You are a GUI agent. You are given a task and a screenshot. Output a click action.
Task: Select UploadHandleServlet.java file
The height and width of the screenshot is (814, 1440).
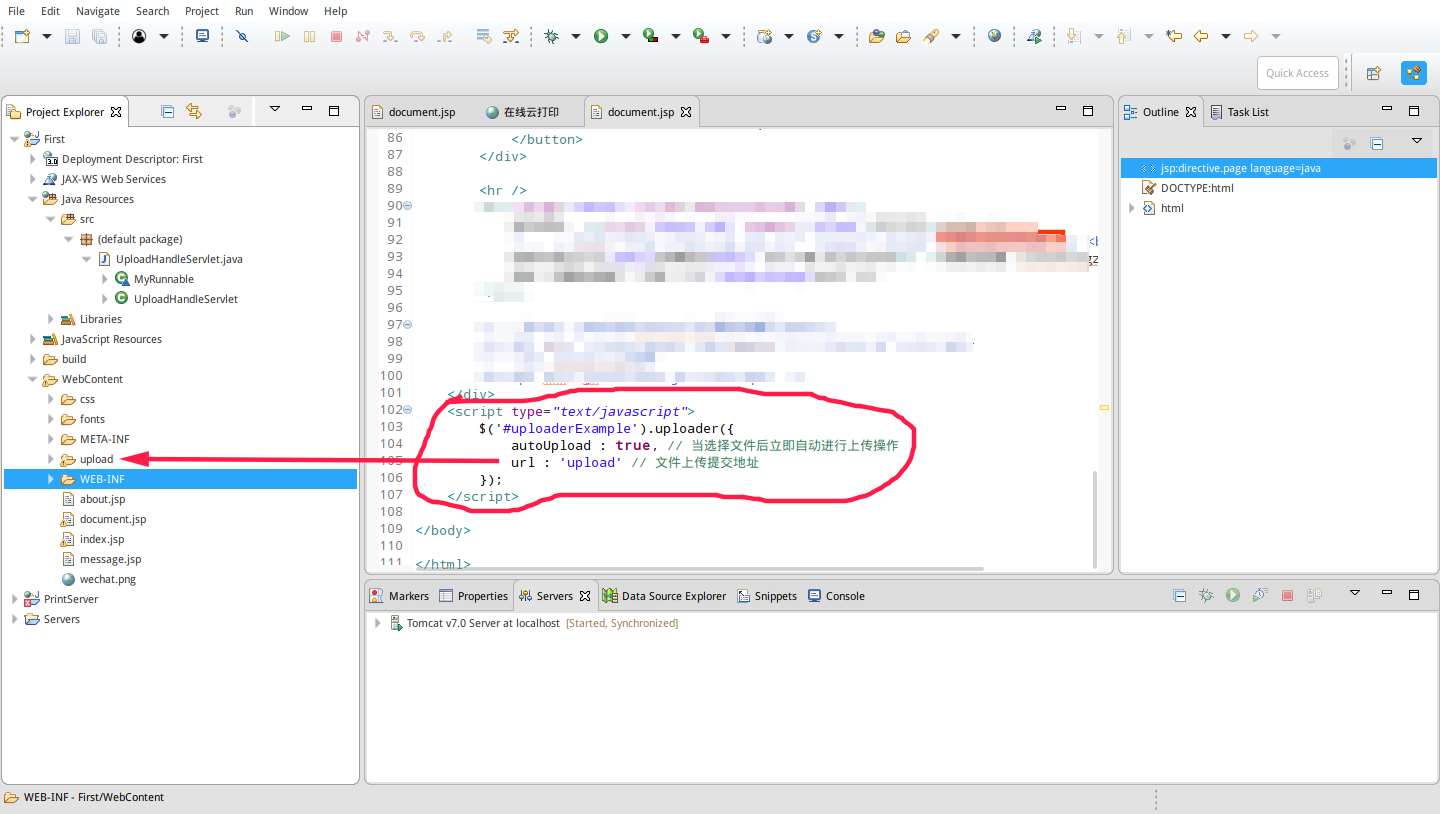tap(178, 259)
